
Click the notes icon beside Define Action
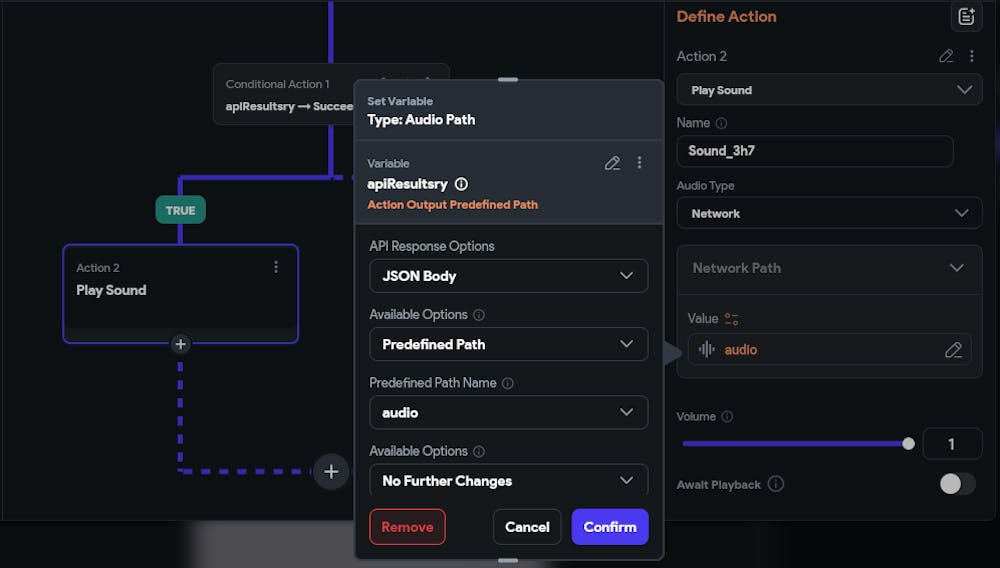[x=965, y=17]
